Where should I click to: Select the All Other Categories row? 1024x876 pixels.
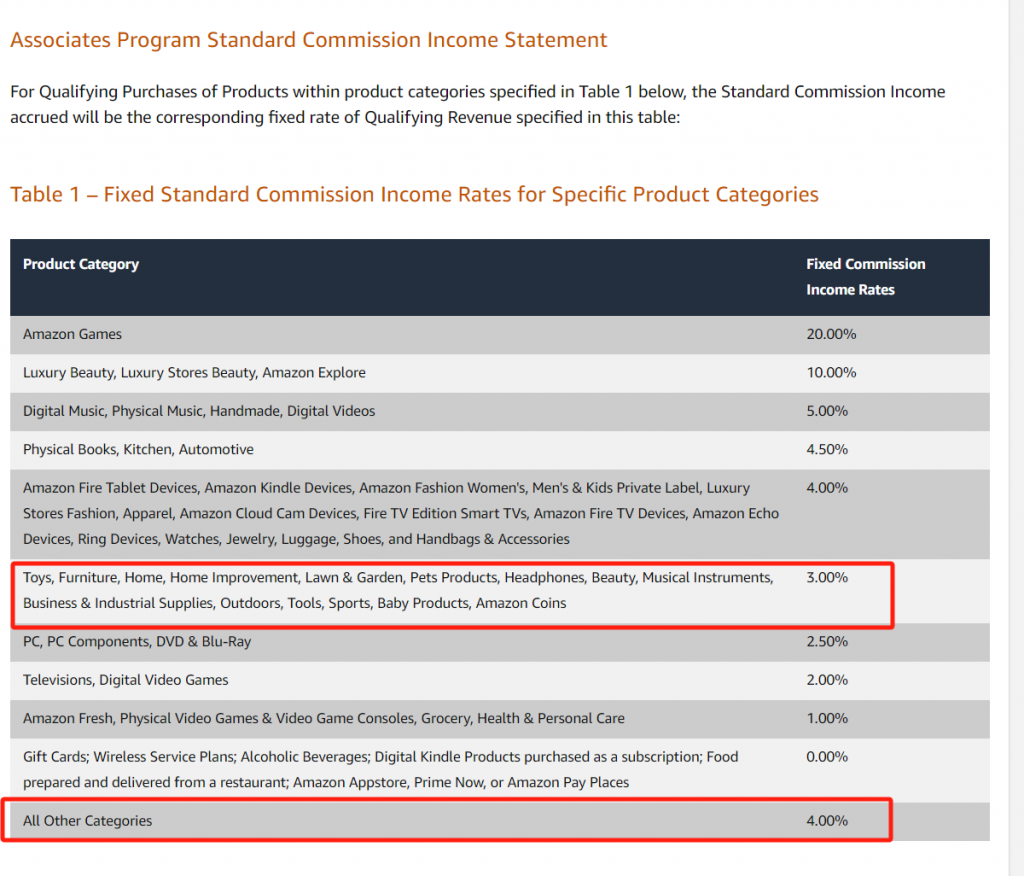88,821
